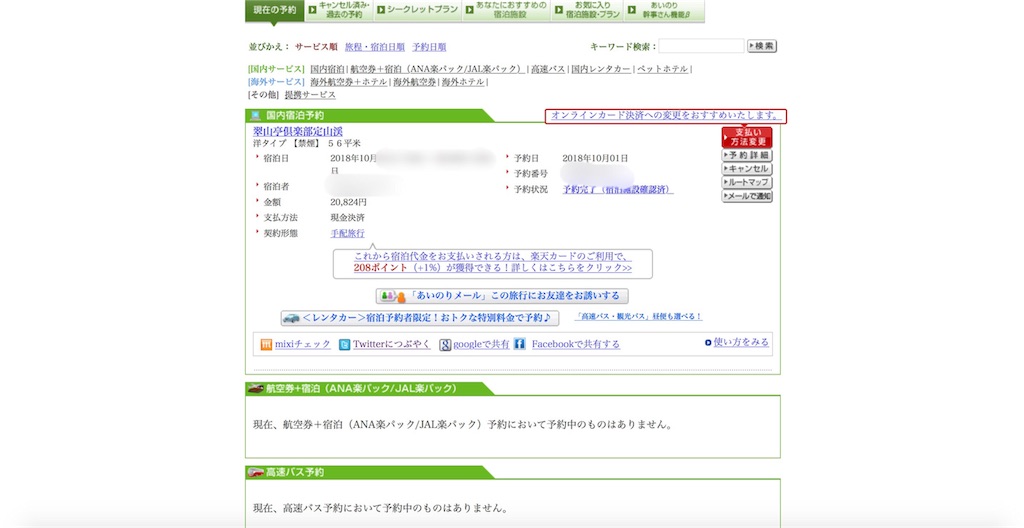The width and height of the screenshot is (1024, 528).
Task: Click the Twitter bird icon
Action: (344, 344)
